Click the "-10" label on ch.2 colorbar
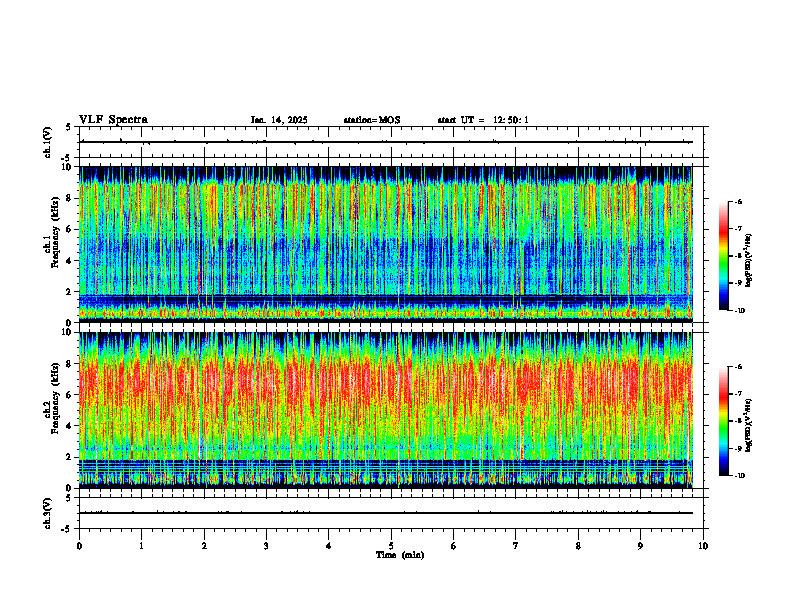The image size is (792, 612). (739, 476)
